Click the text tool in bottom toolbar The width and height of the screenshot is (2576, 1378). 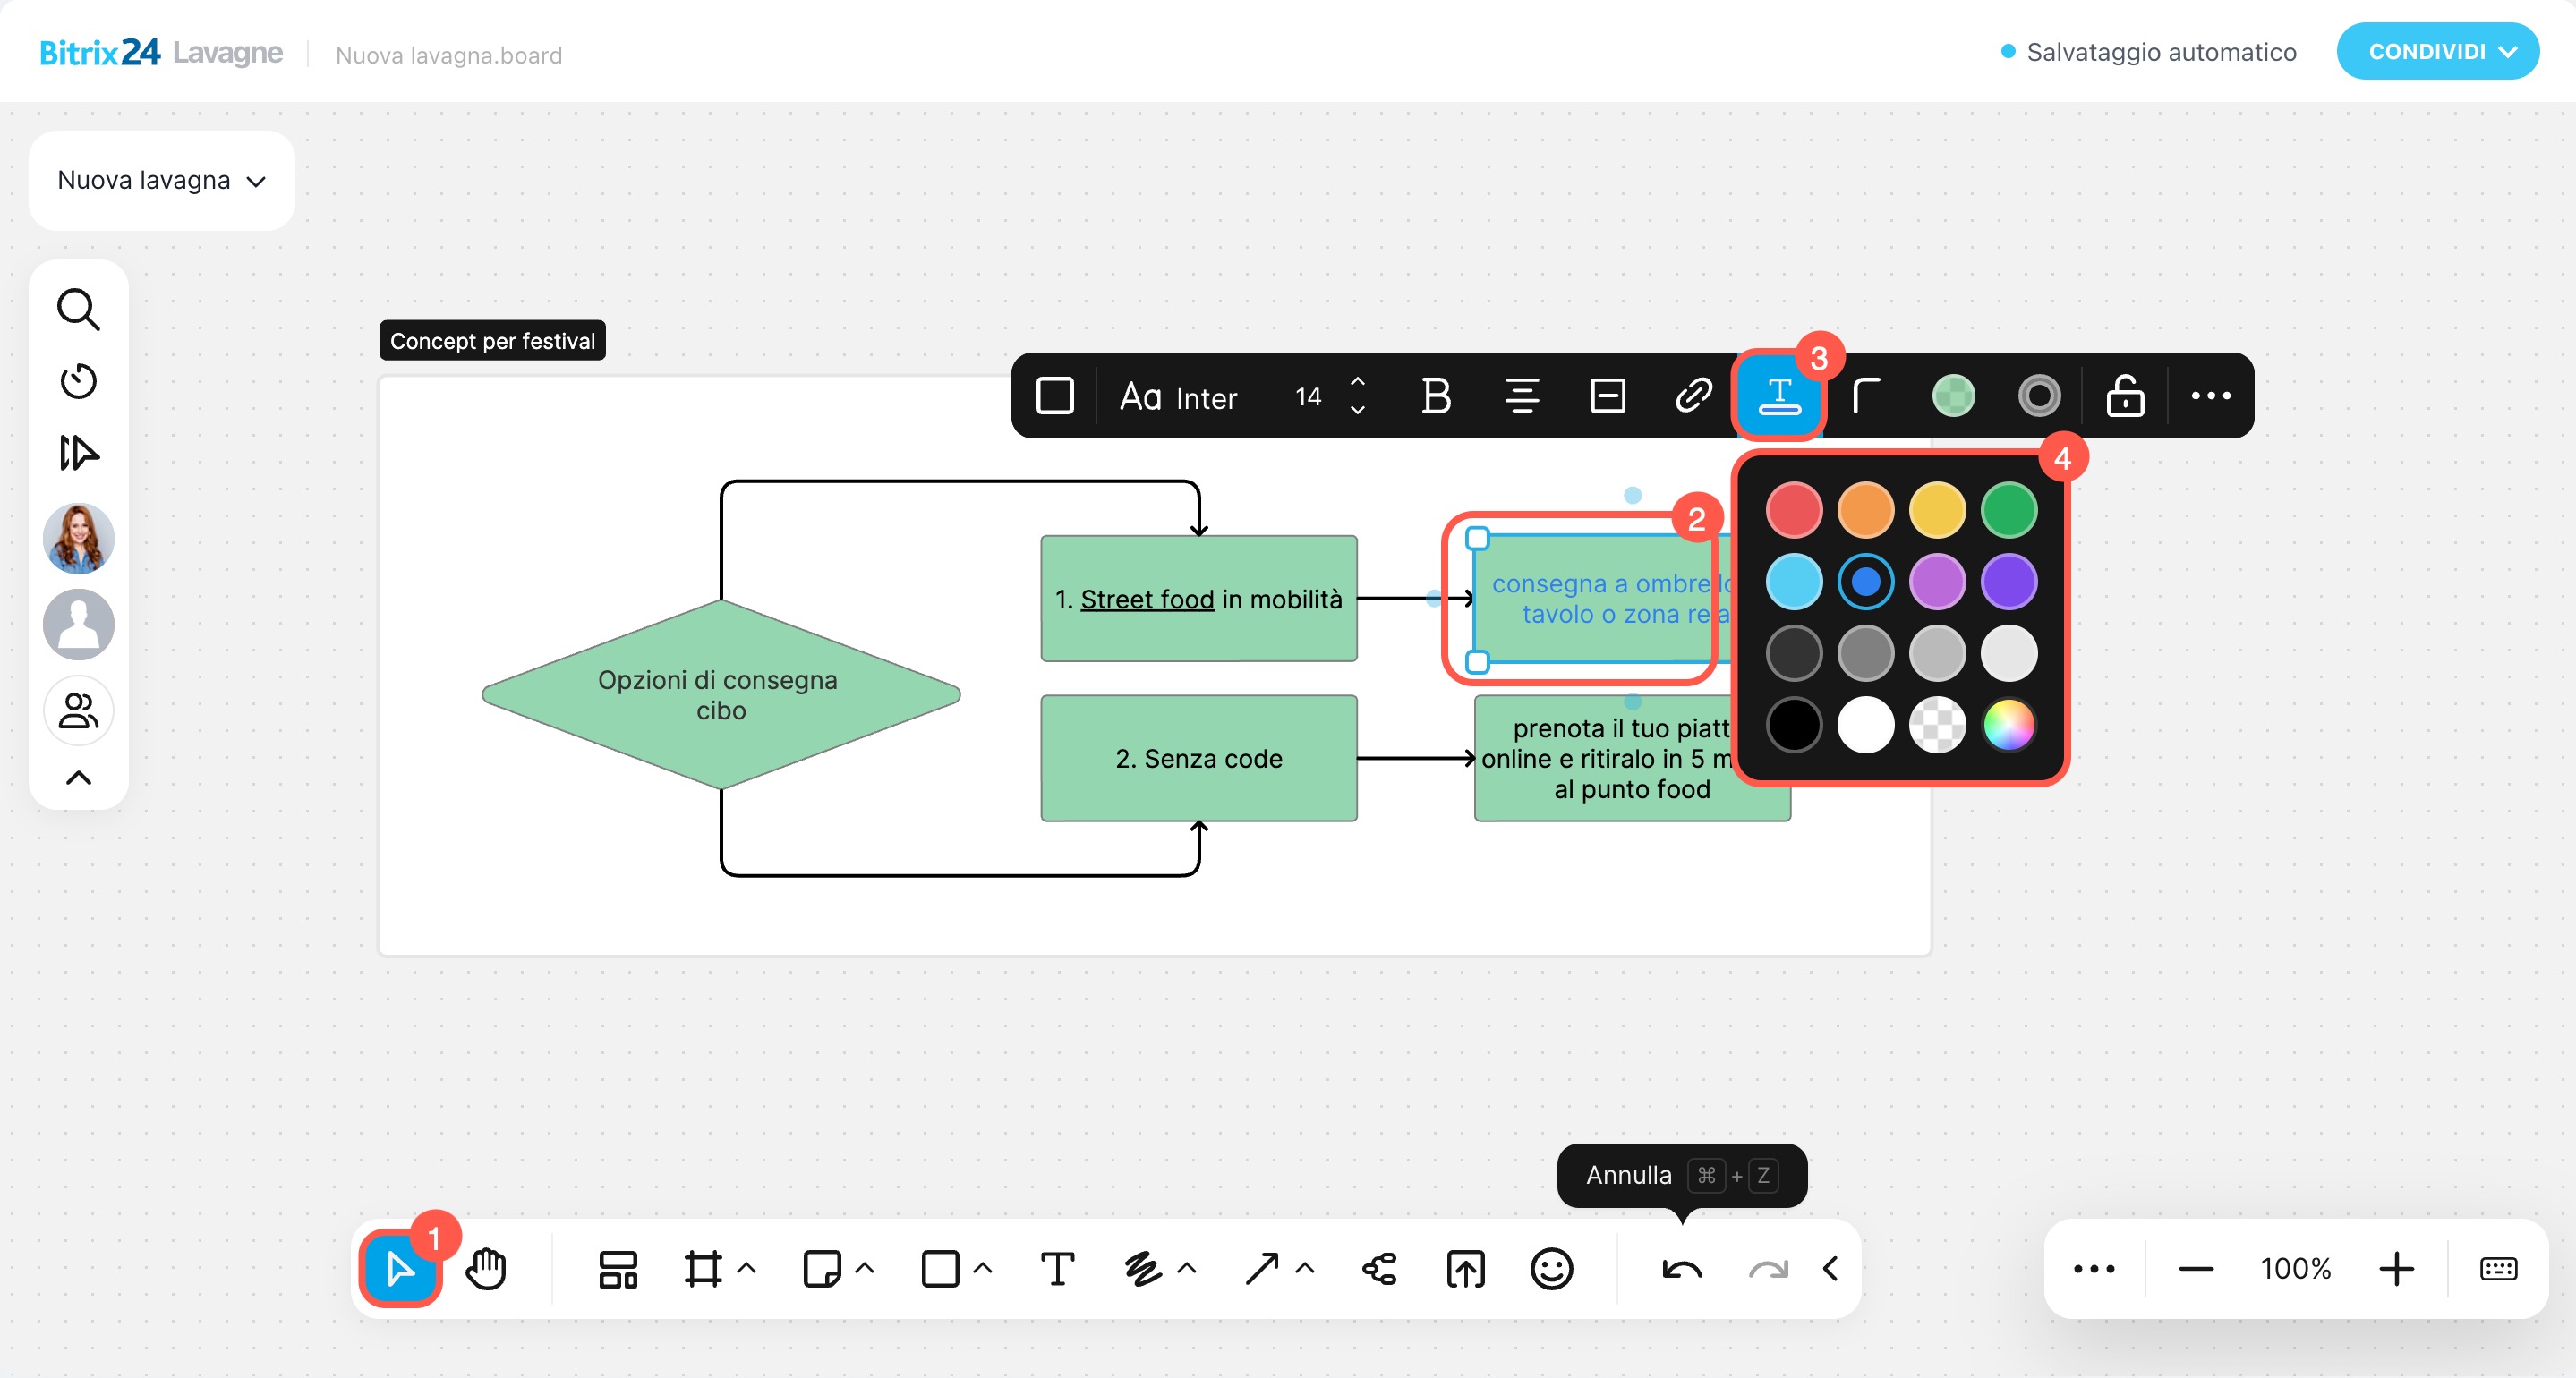1057,1269
